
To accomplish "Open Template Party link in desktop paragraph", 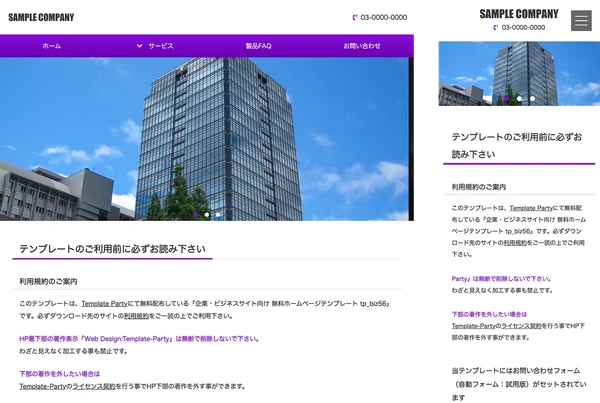I will (x=104, y=303).
